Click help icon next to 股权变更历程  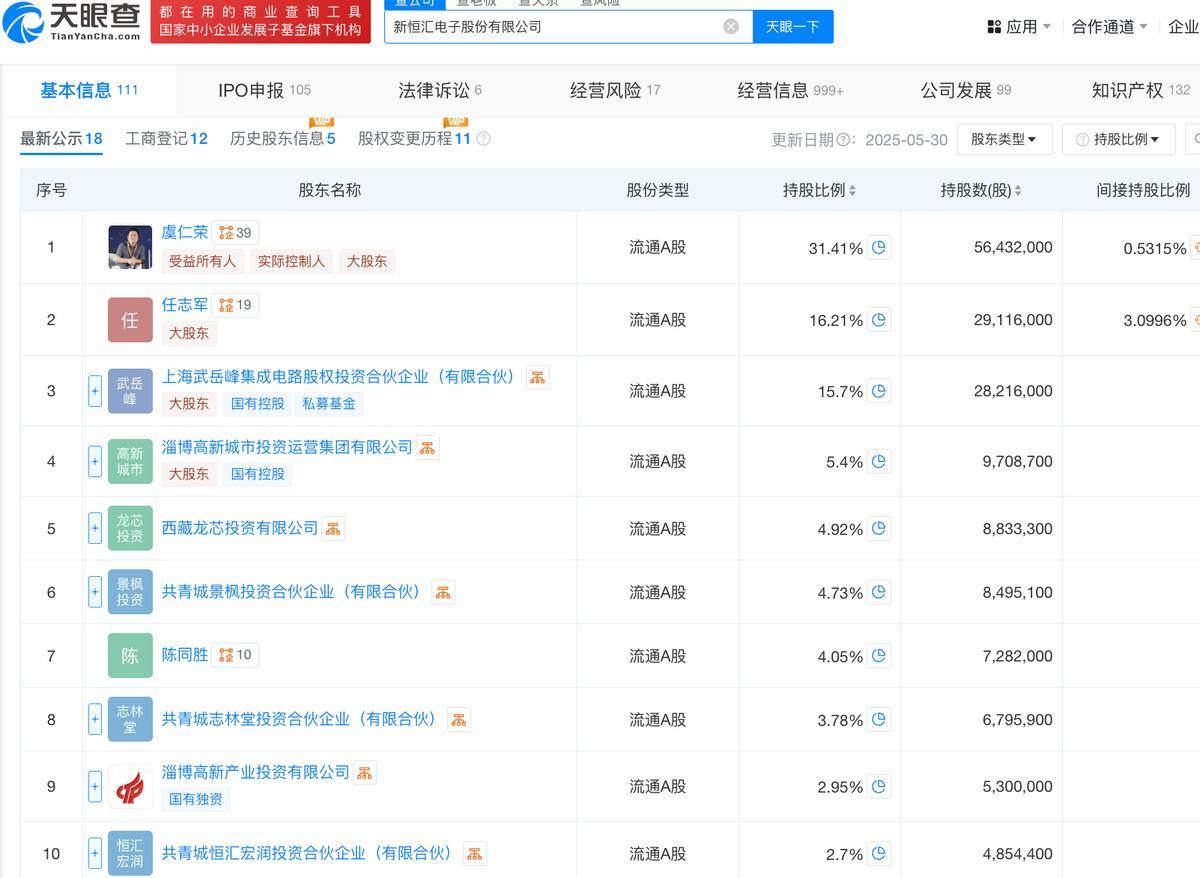coord(483,139)
